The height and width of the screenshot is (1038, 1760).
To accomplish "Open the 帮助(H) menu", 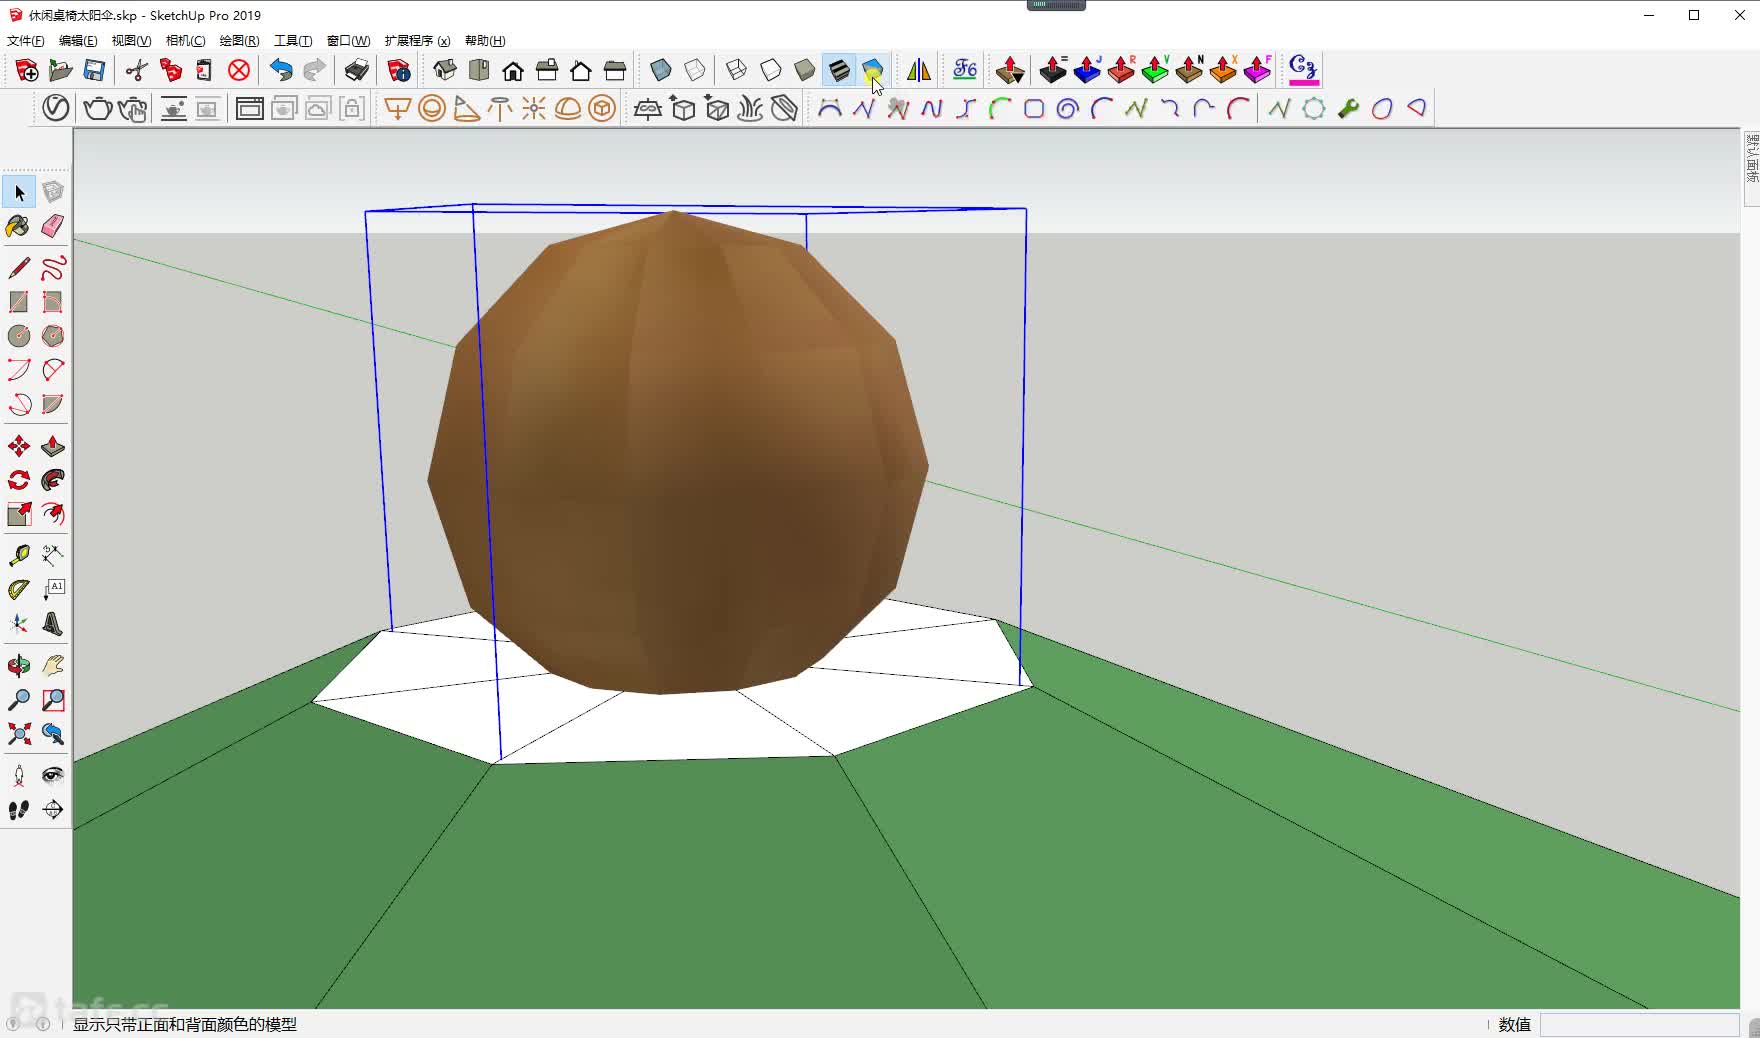I will tap(485, 41).
